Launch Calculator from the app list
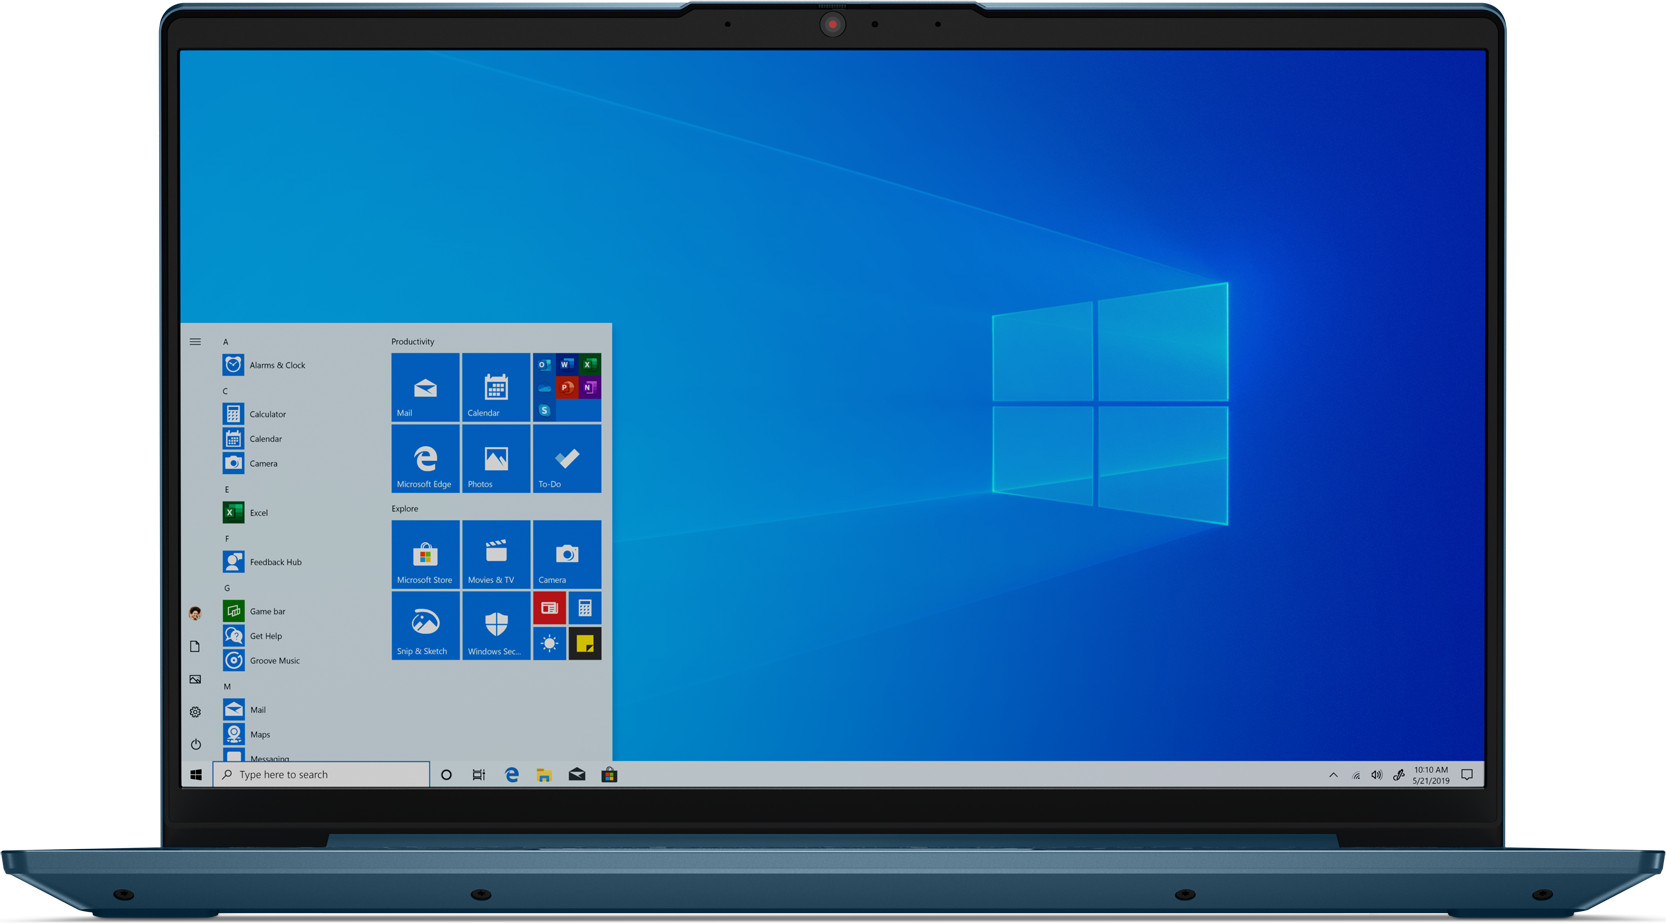The width and height of the screenshot is (1666, 923). (x=255, y=414)
